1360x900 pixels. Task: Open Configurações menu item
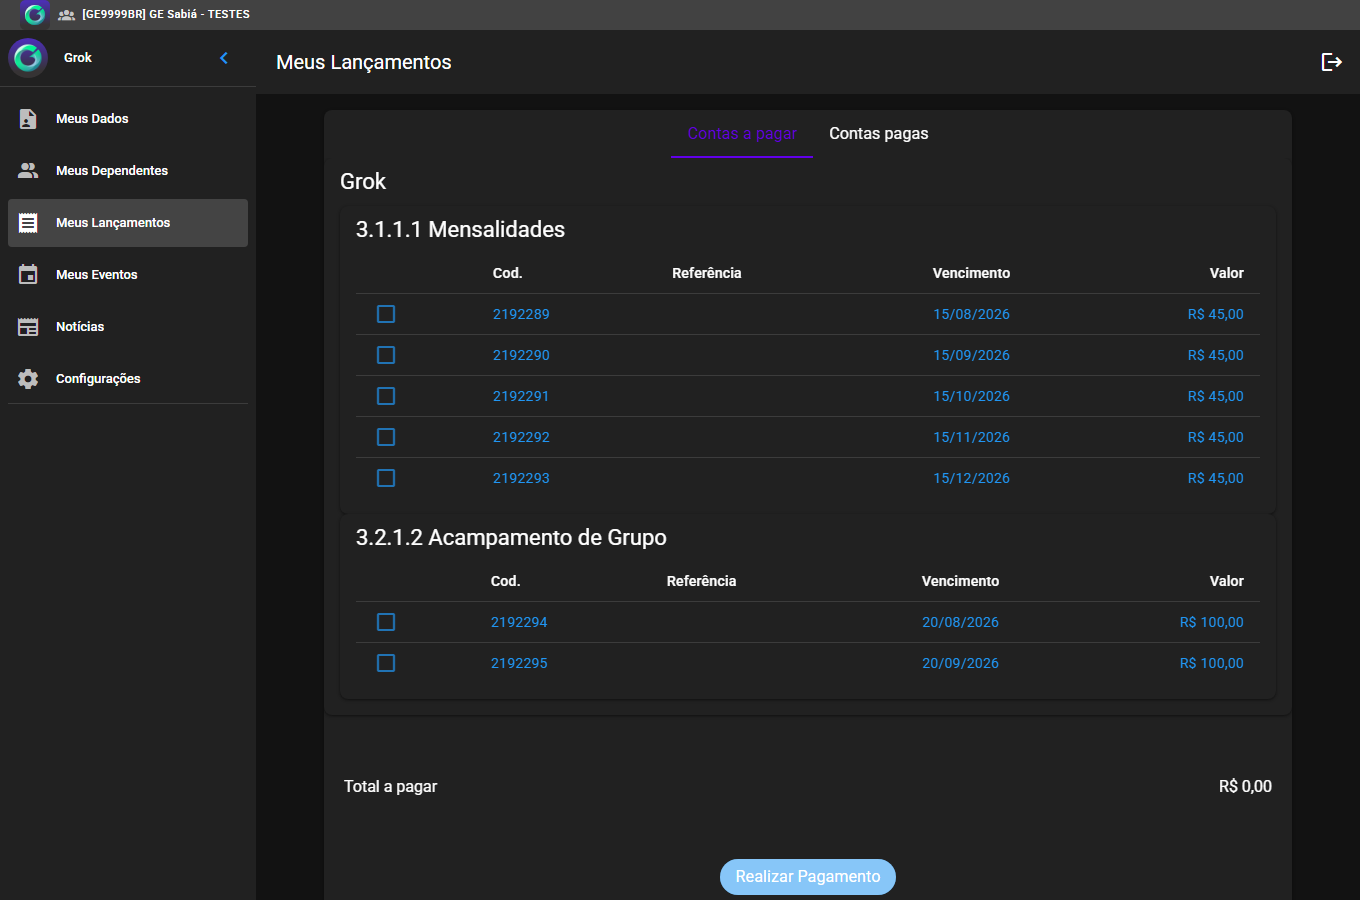128,379
